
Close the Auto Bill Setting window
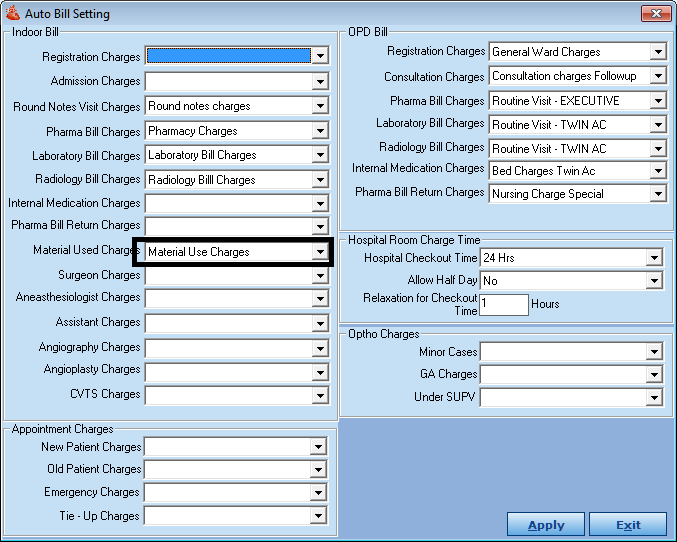pos(655,14)
